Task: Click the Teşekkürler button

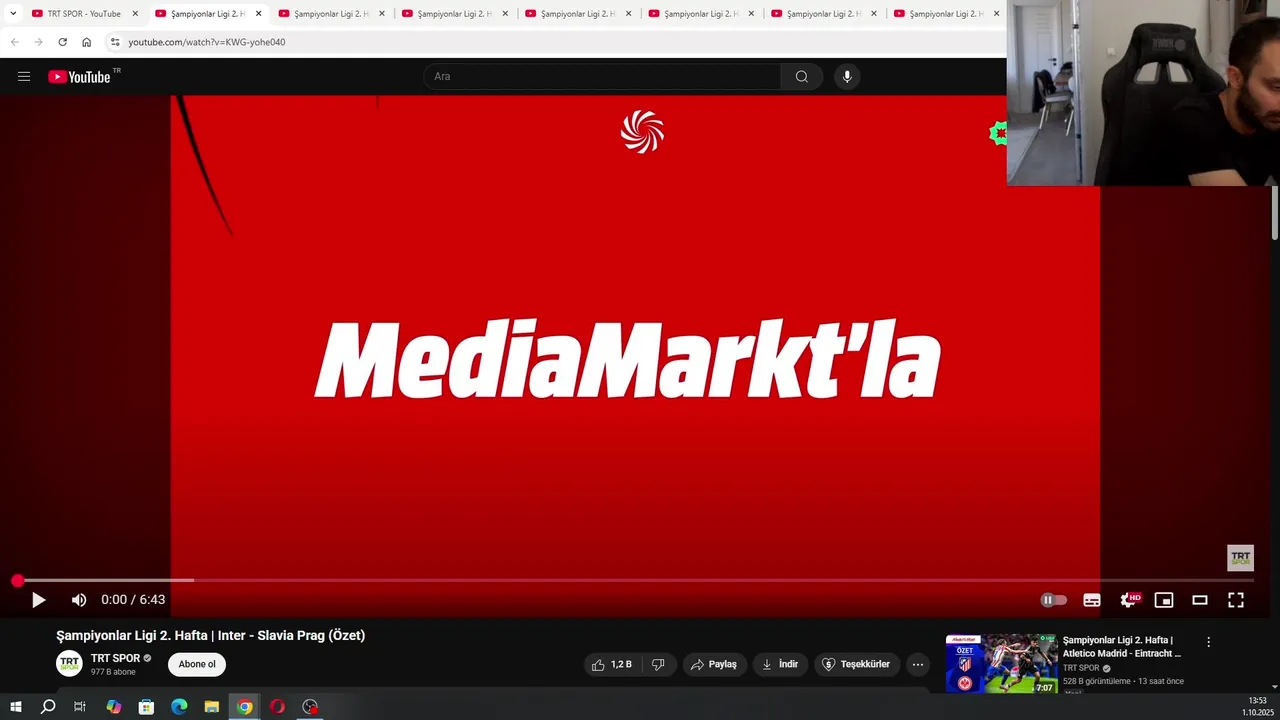Action: coord(856,664)
